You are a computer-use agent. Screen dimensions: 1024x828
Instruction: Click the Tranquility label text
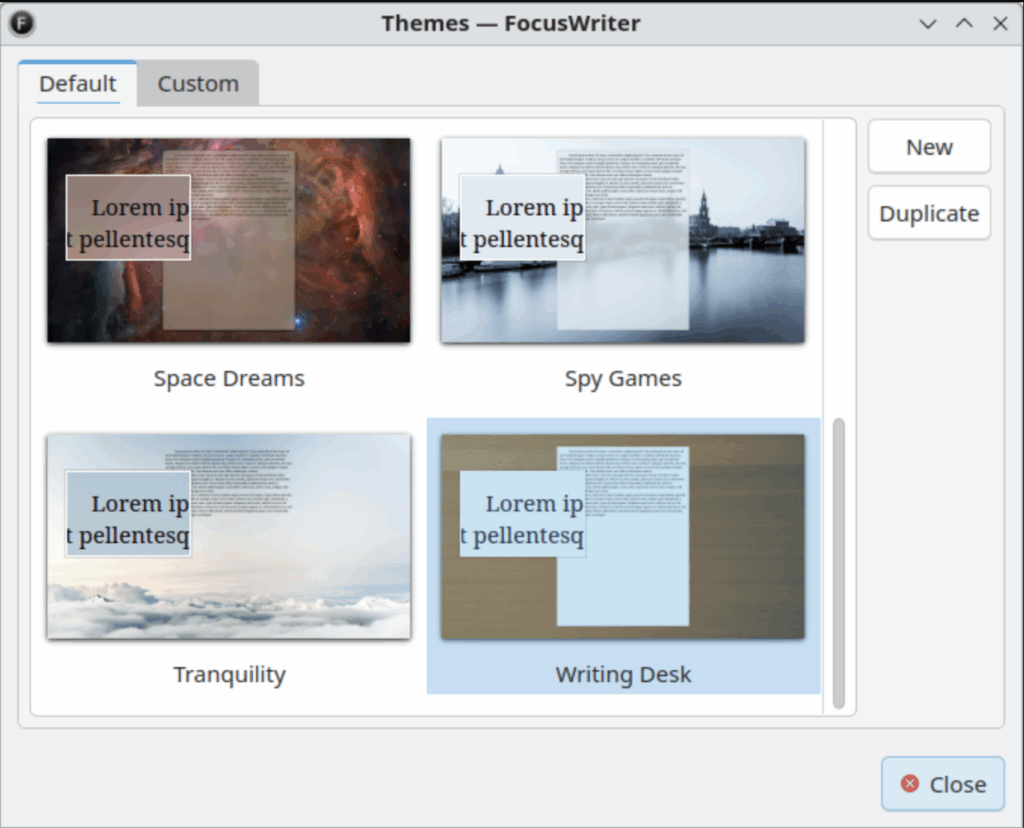click(x=229, y=674)
